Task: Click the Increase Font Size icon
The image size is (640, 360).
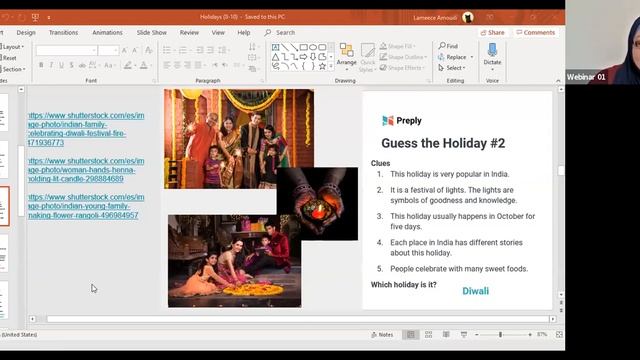Action: coord(124,50)
